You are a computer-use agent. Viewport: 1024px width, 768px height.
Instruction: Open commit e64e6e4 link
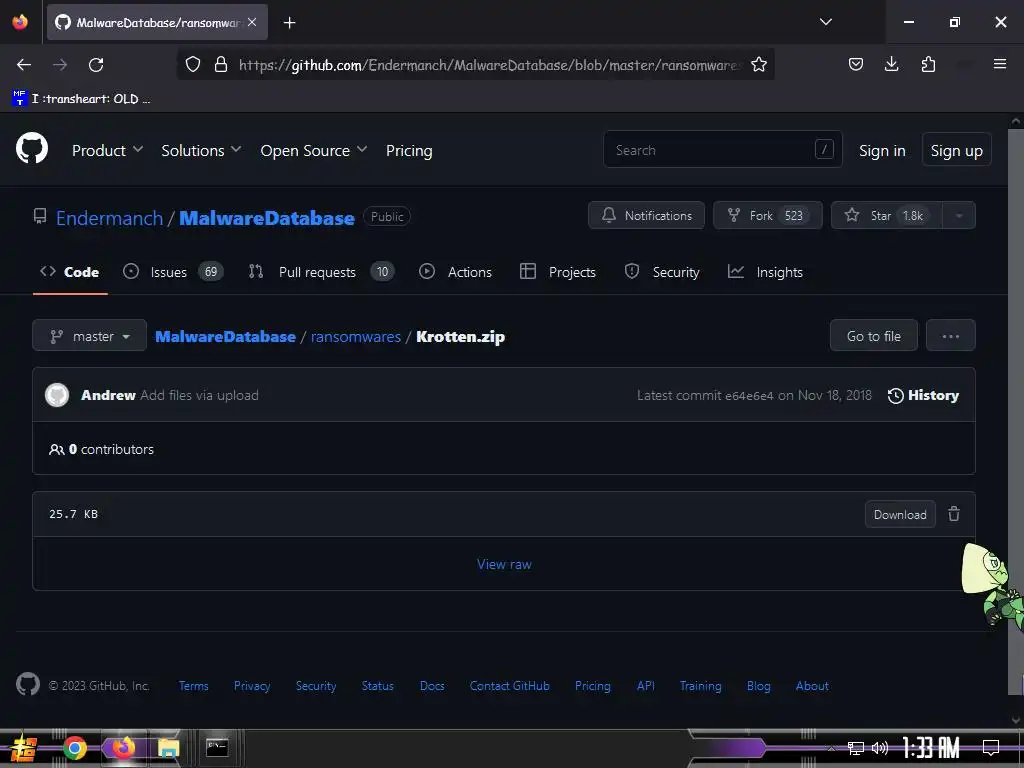tap(750, 395)
